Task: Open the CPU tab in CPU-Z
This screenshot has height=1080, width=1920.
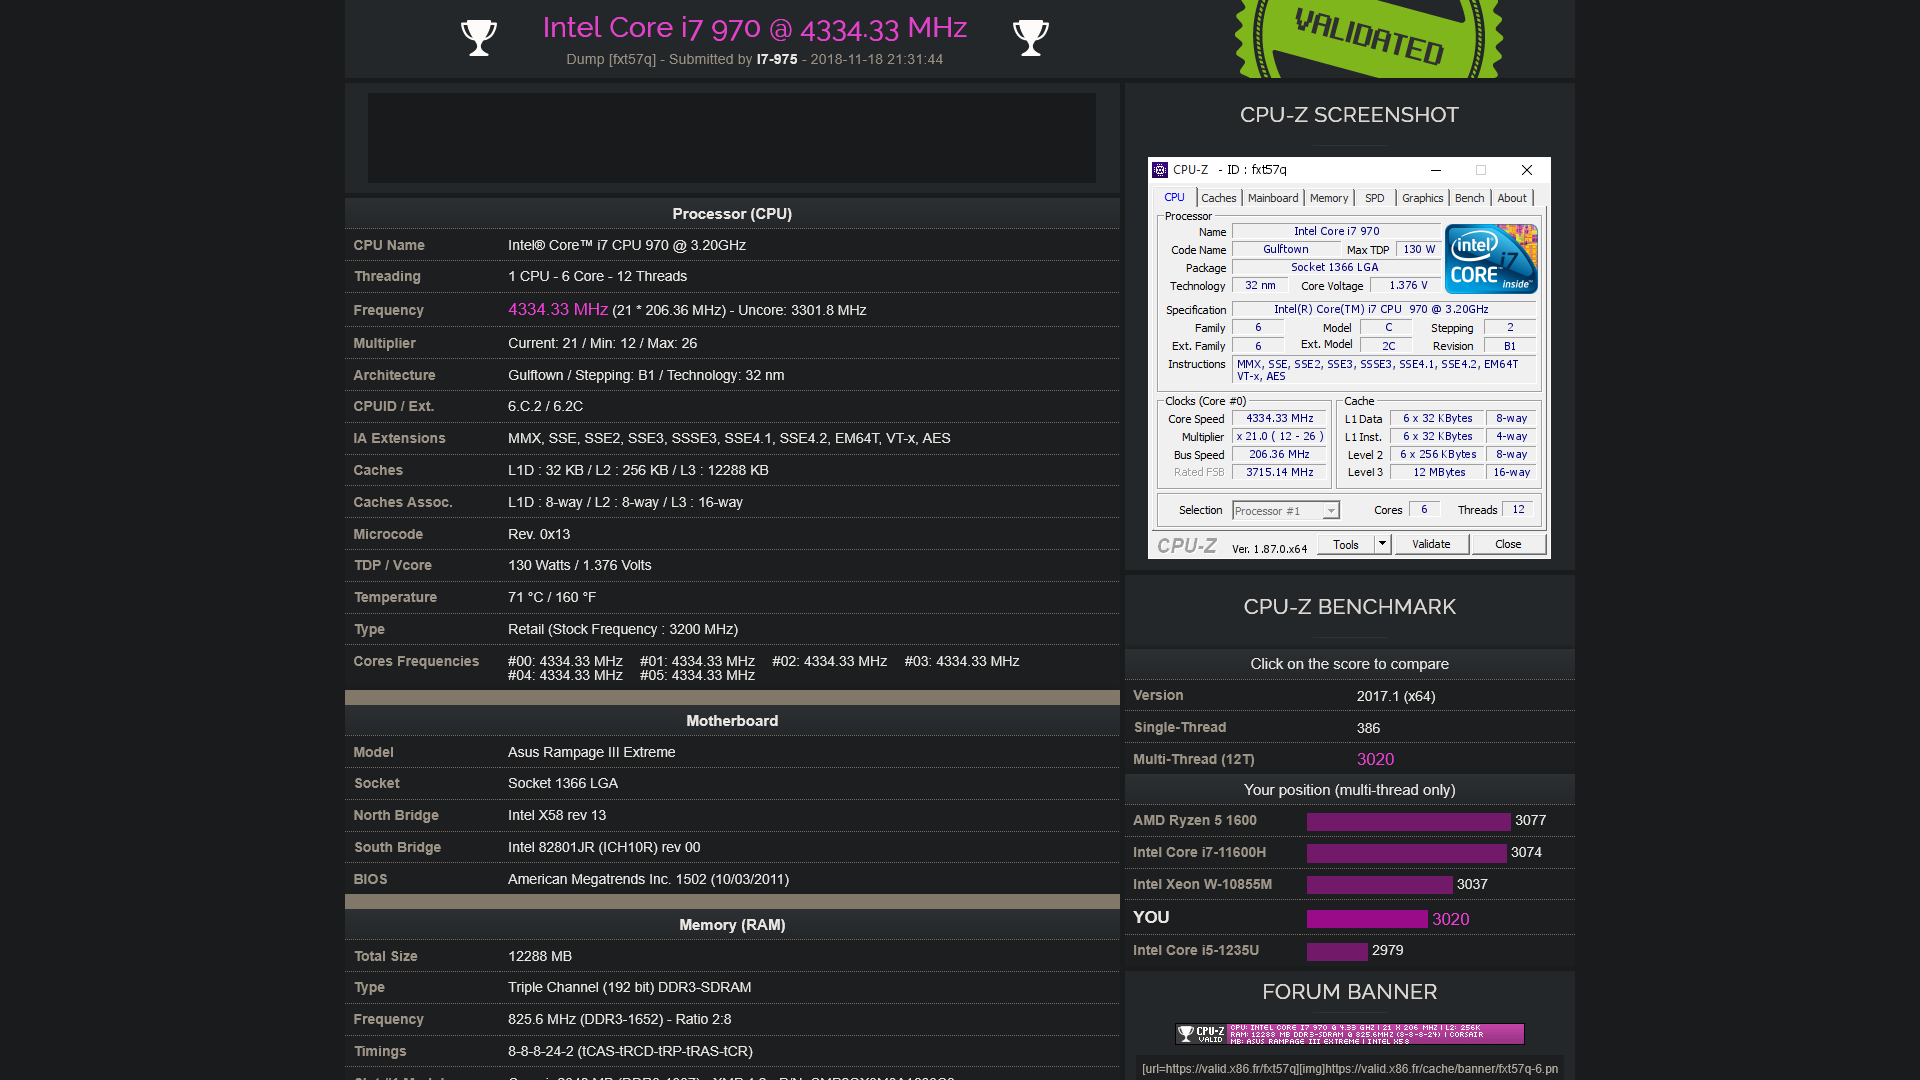Action: pyautogui.click(x=1174, y=198)
